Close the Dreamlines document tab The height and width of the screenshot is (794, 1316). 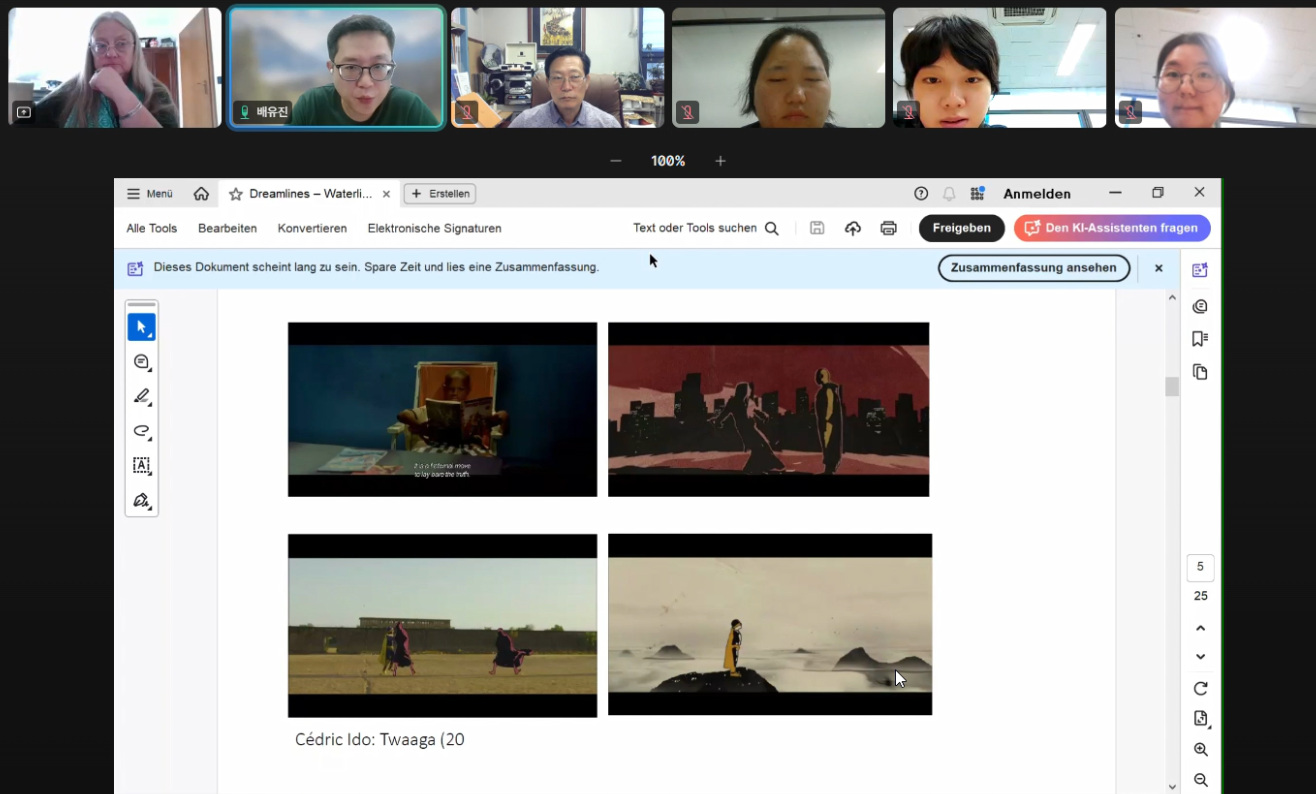coord(386,194)
